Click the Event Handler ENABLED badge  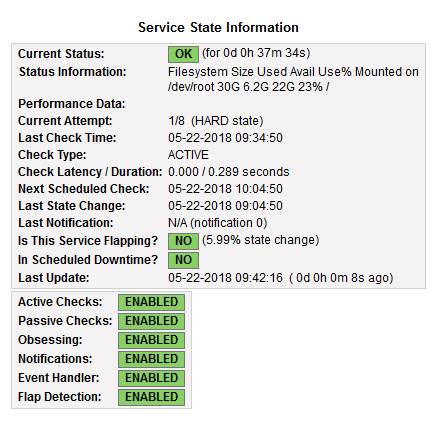tap(151, 378)
